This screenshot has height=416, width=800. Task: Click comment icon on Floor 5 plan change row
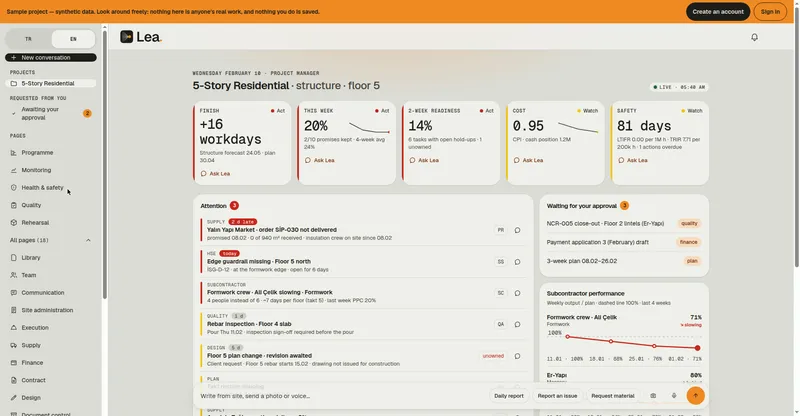point(517,356)
